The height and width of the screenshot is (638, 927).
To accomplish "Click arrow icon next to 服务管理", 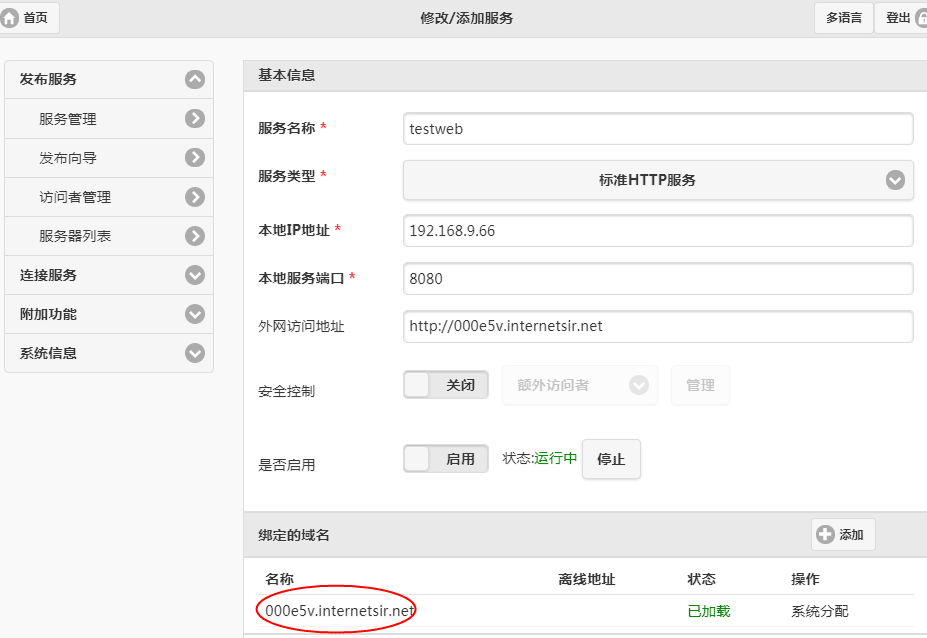I will coord(195,119).
